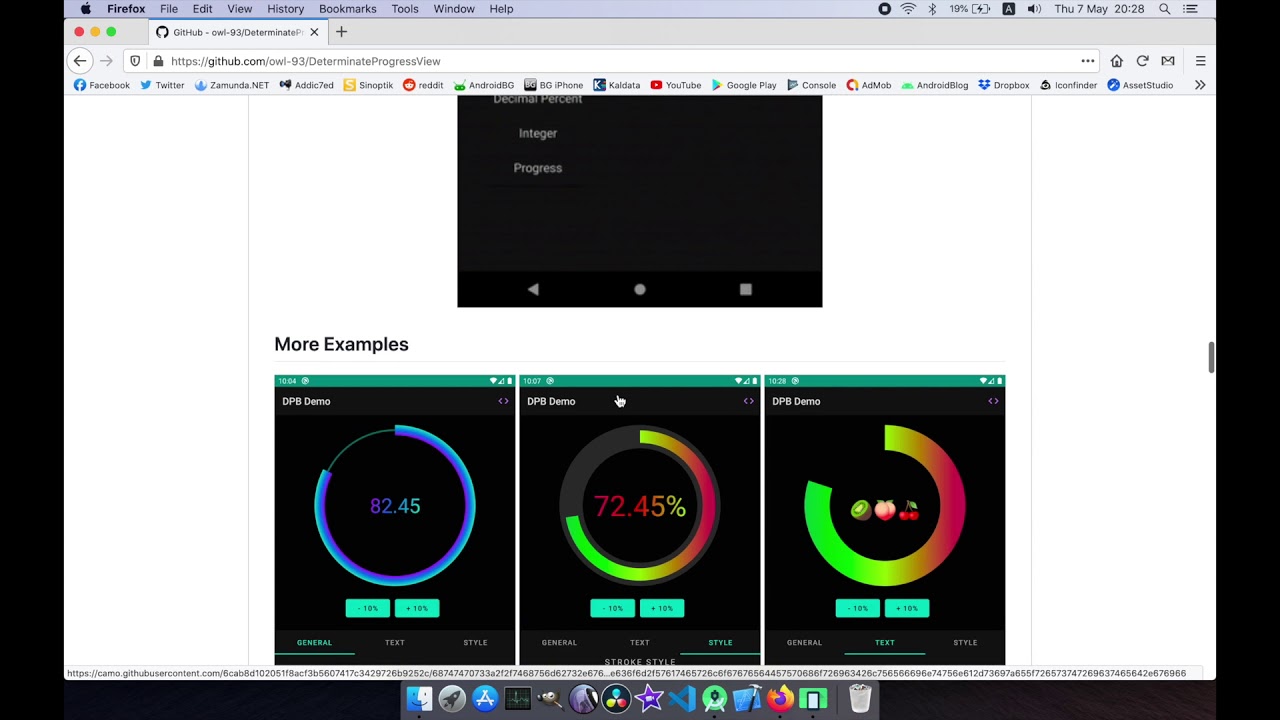
Task: Click the screen recording stop icon in menu bar
Action: [884, 9]
